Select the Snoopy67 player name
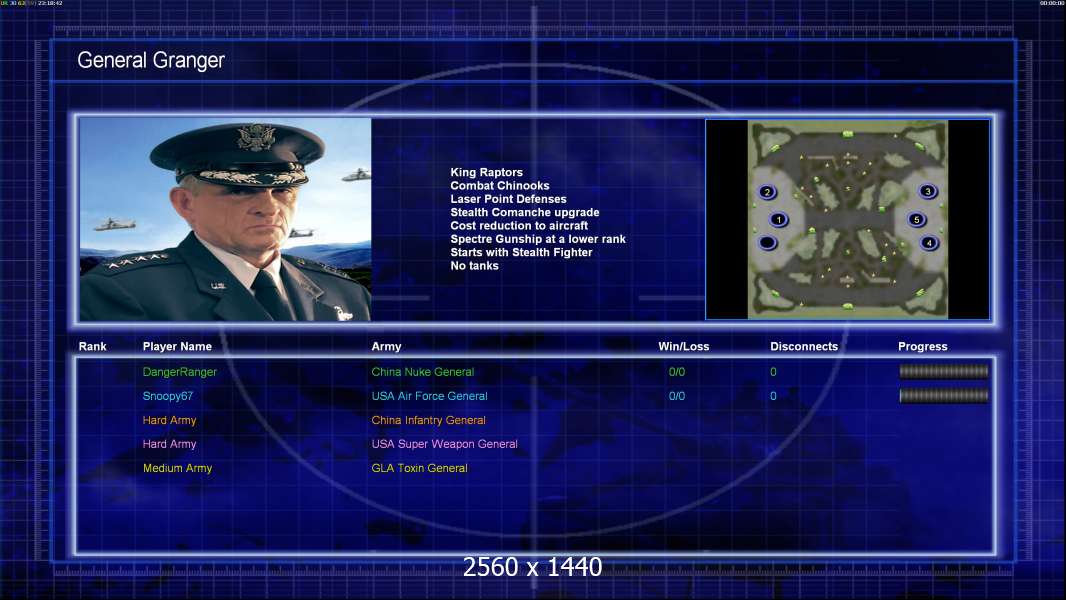 point(168,396)
